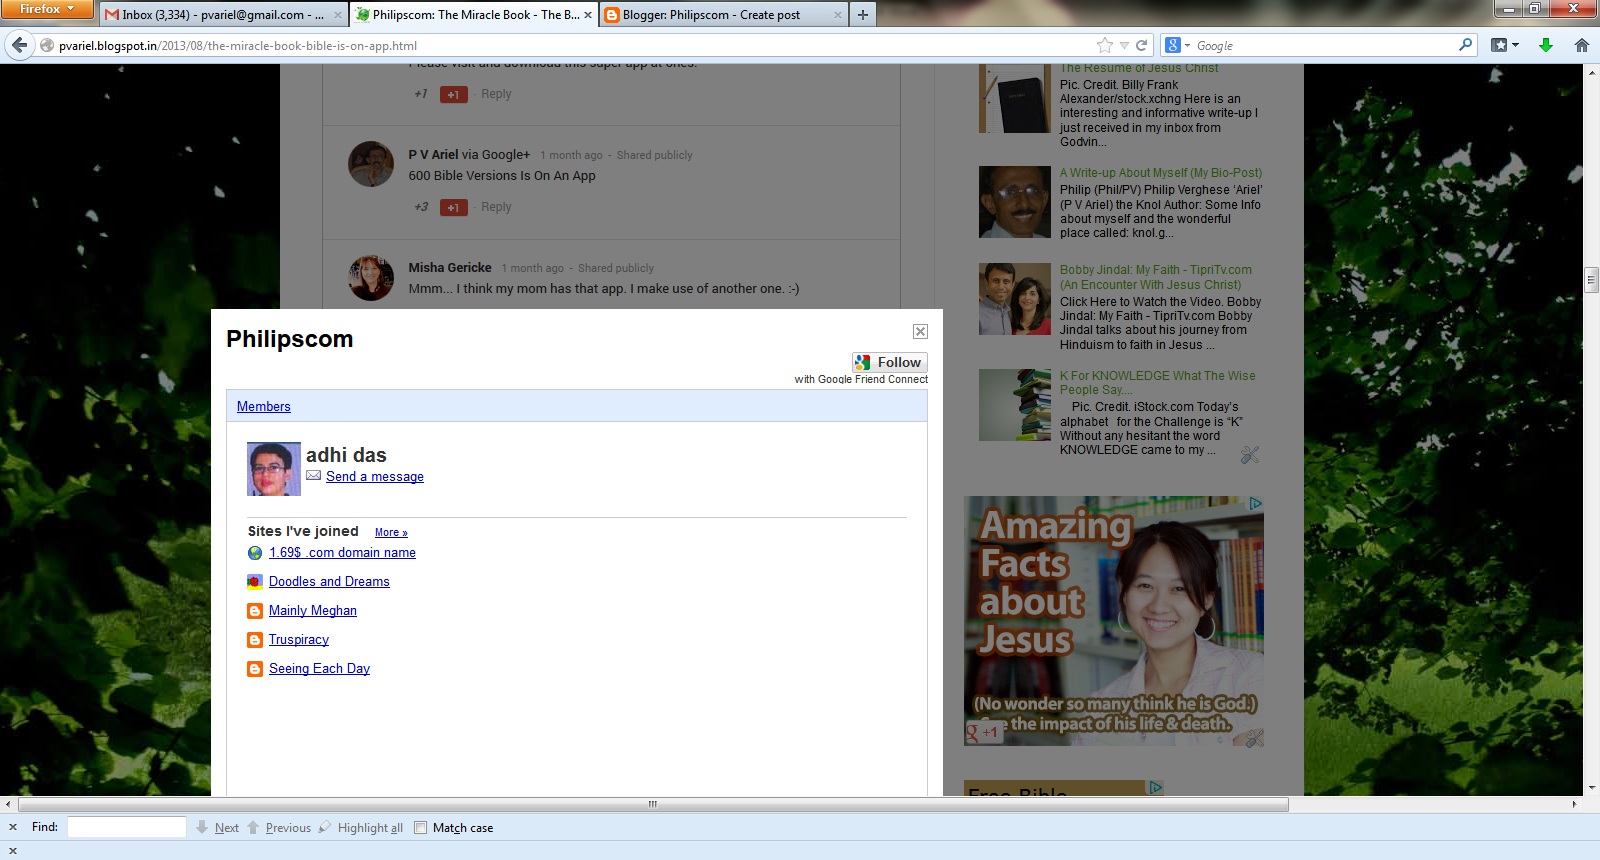Viewport: 1600px width, 860px height.
Task: Click the wrench icon under the KNOWLEDGE post
Action: click(x=1249, y=455)
